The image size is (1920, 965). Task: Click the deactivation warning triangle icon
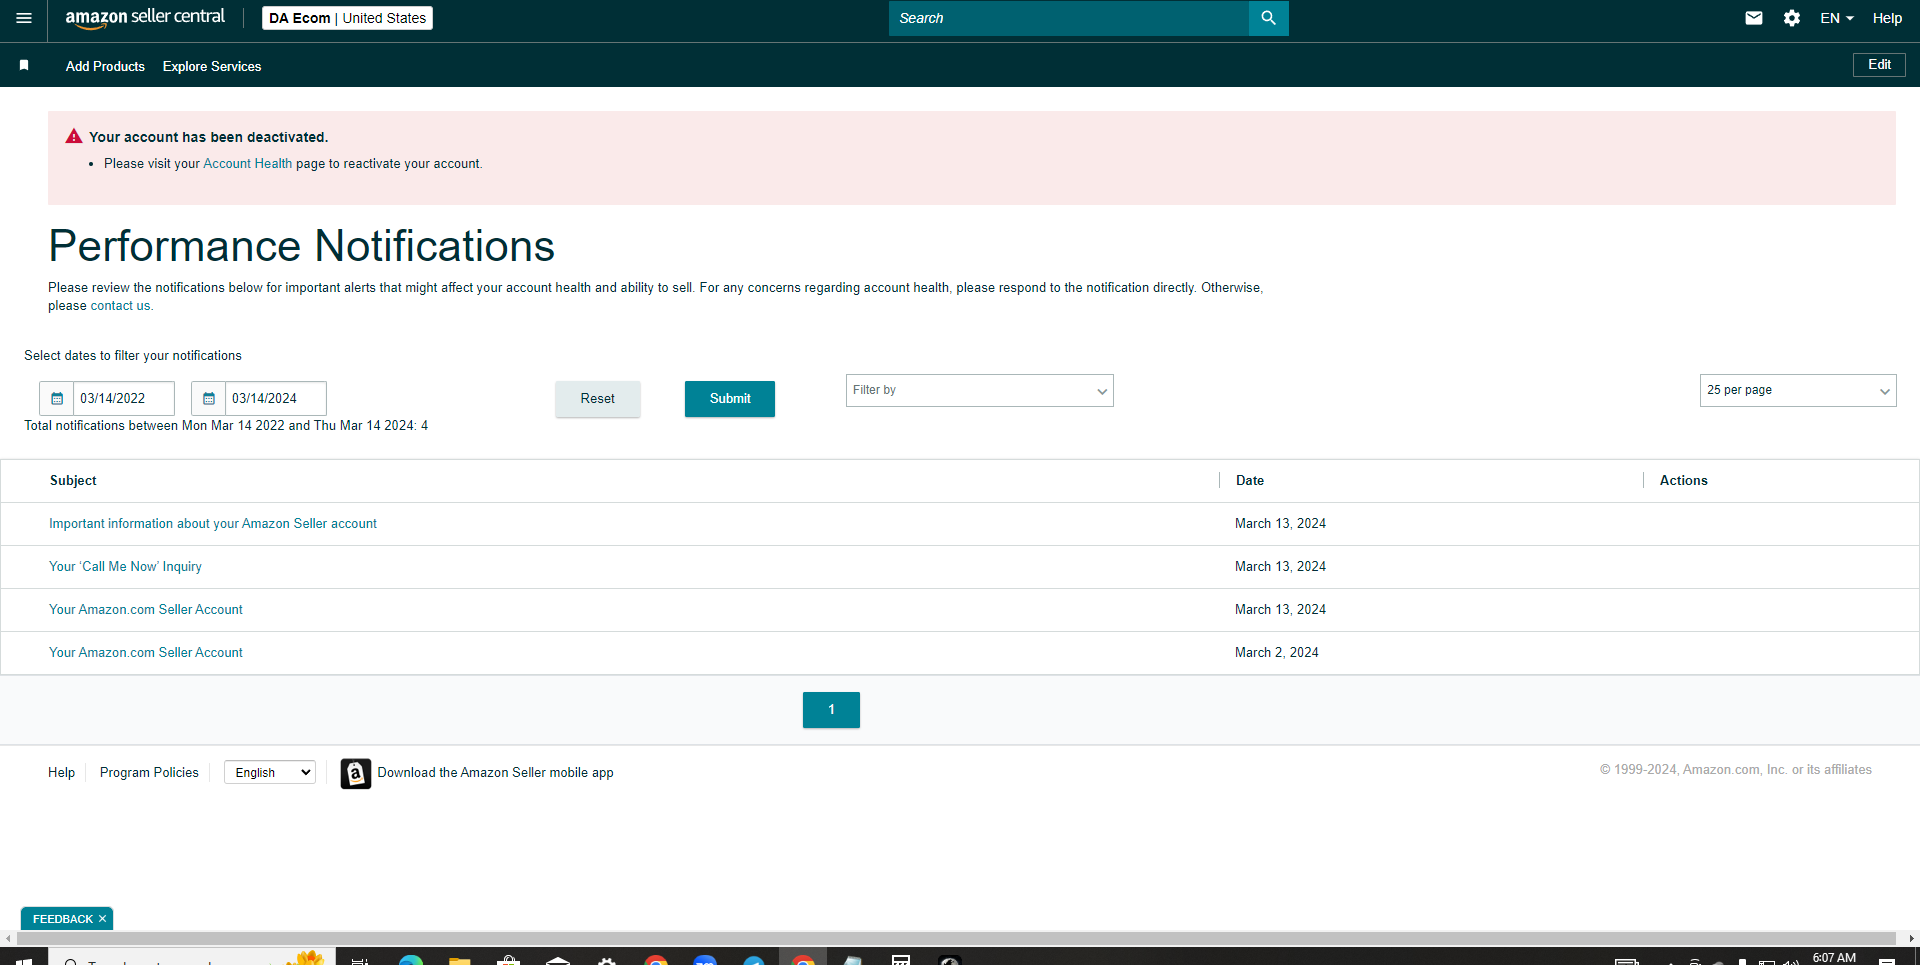(74, 136)
